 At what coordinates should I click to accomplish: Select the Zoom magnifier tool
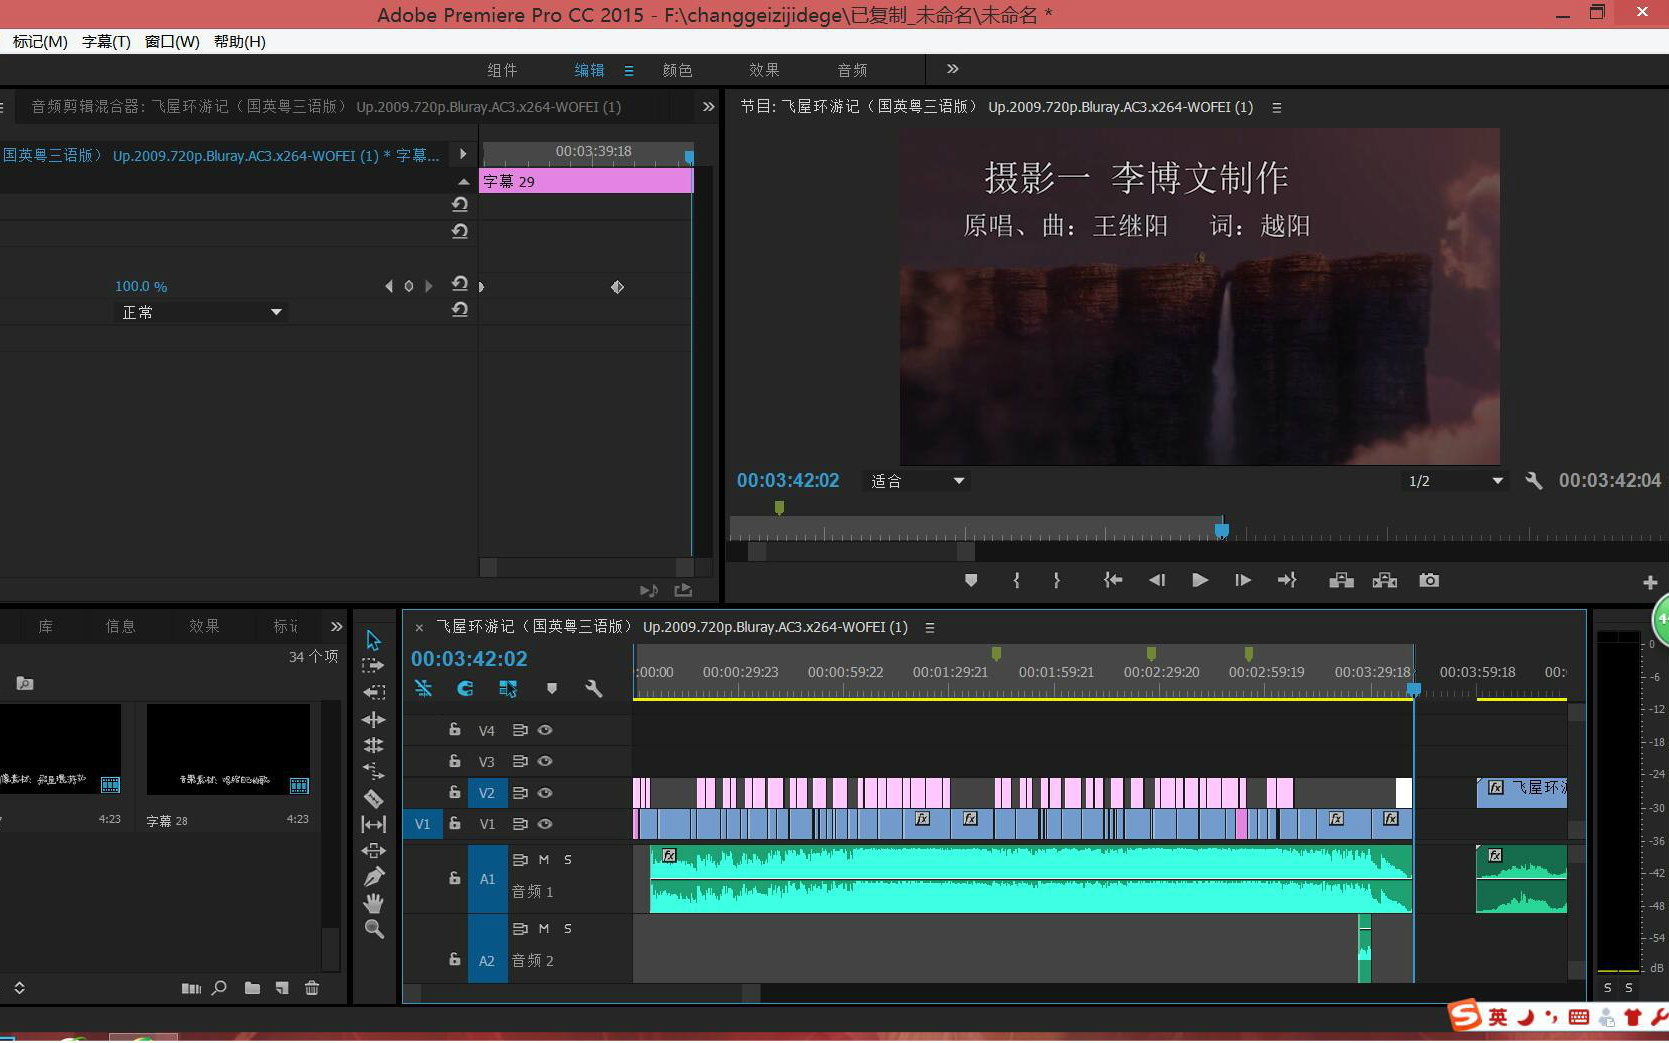pos(373,929)
